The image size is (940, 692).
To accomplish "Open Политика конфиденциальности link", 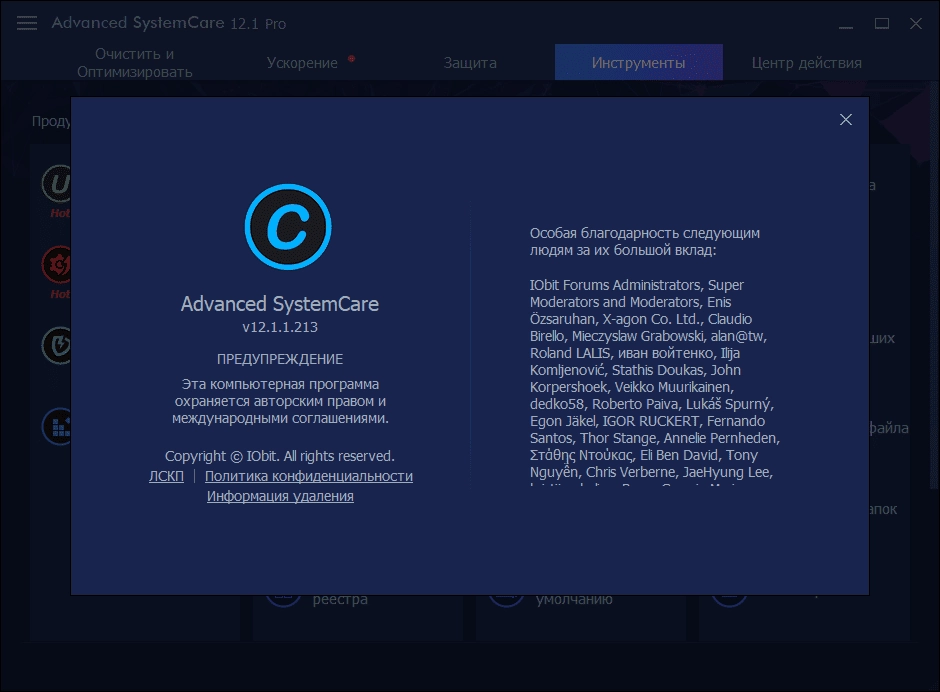I will (309, 476).
